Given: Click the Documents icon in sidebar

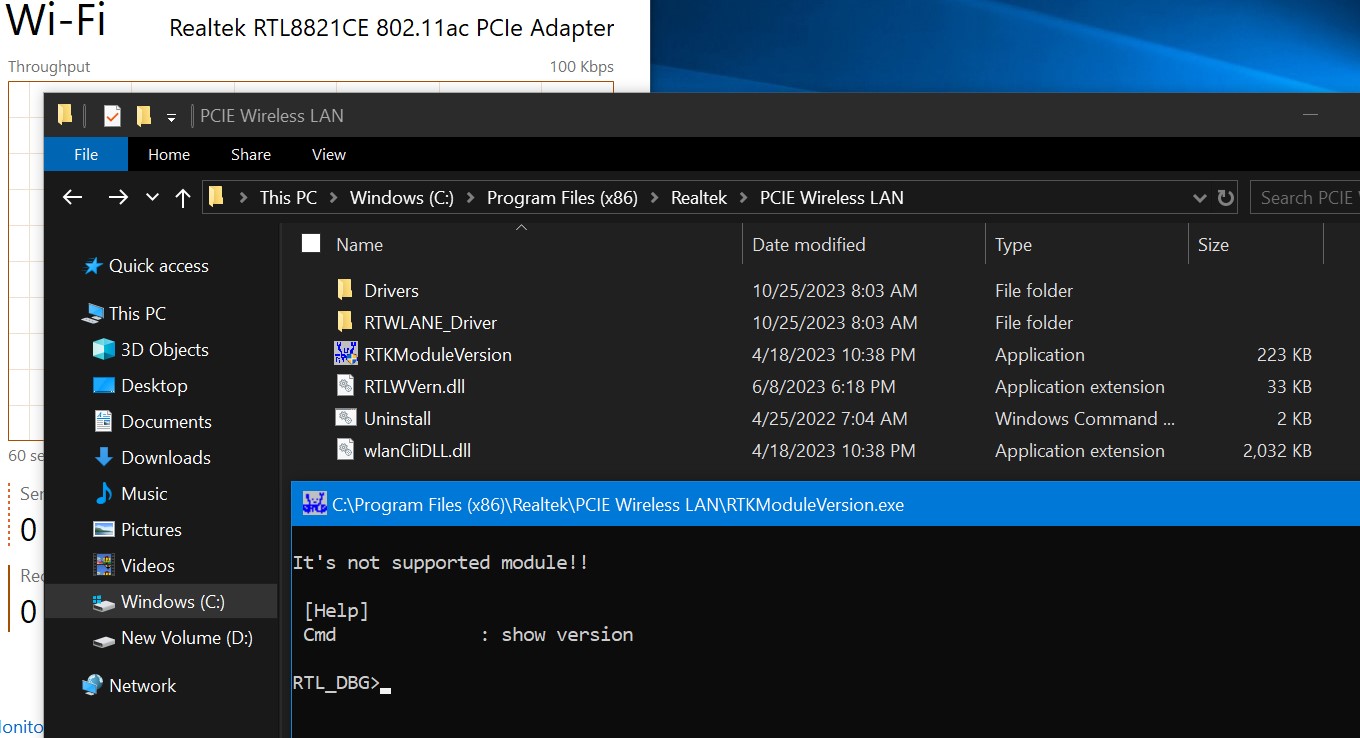Looking at the screenshot, I should click(x=104, y=421).
